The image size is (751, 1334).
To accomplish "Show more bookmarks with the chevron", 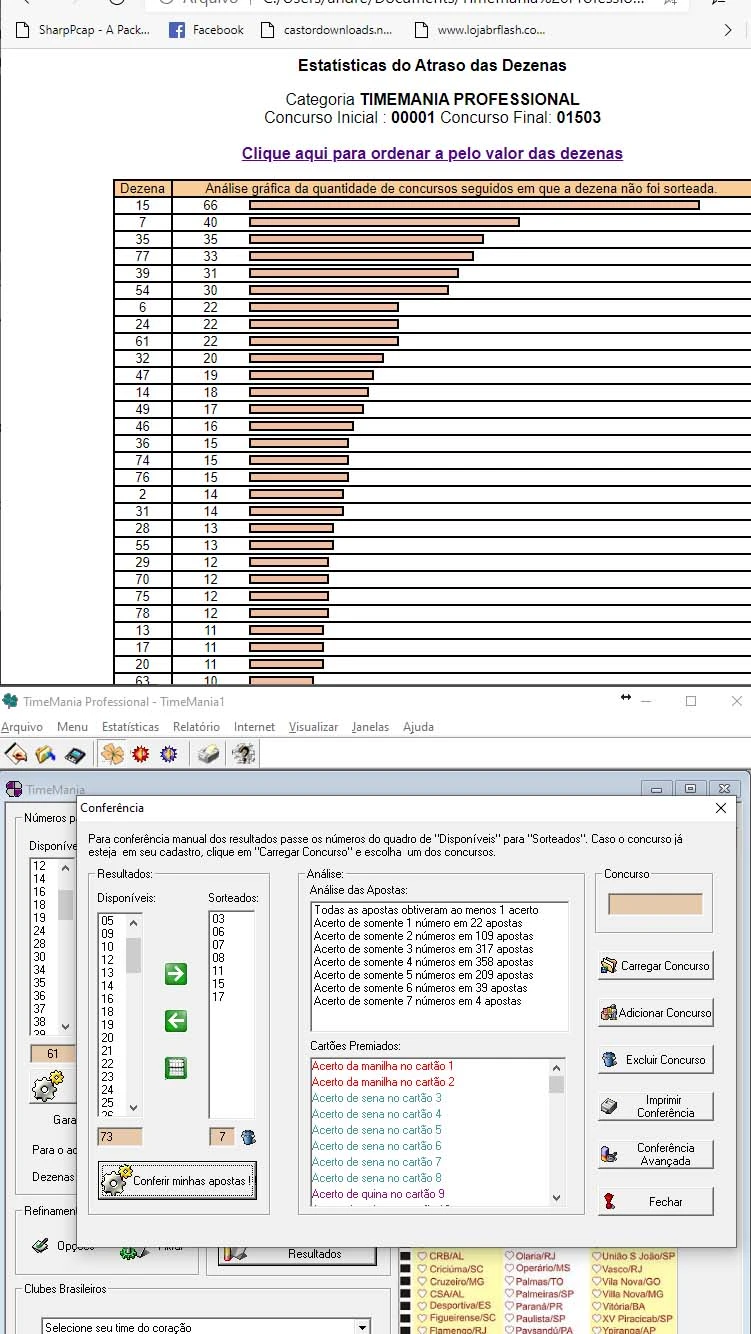I will click(728, 30).
